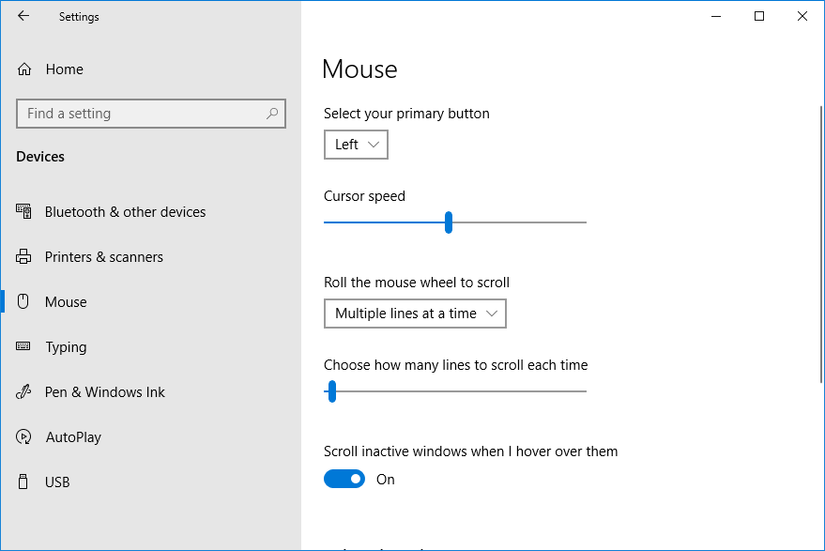This screenshot has width=825, height=551.
Task: Click the Bluetooth & other devices icon
Action: pos(24,212)
